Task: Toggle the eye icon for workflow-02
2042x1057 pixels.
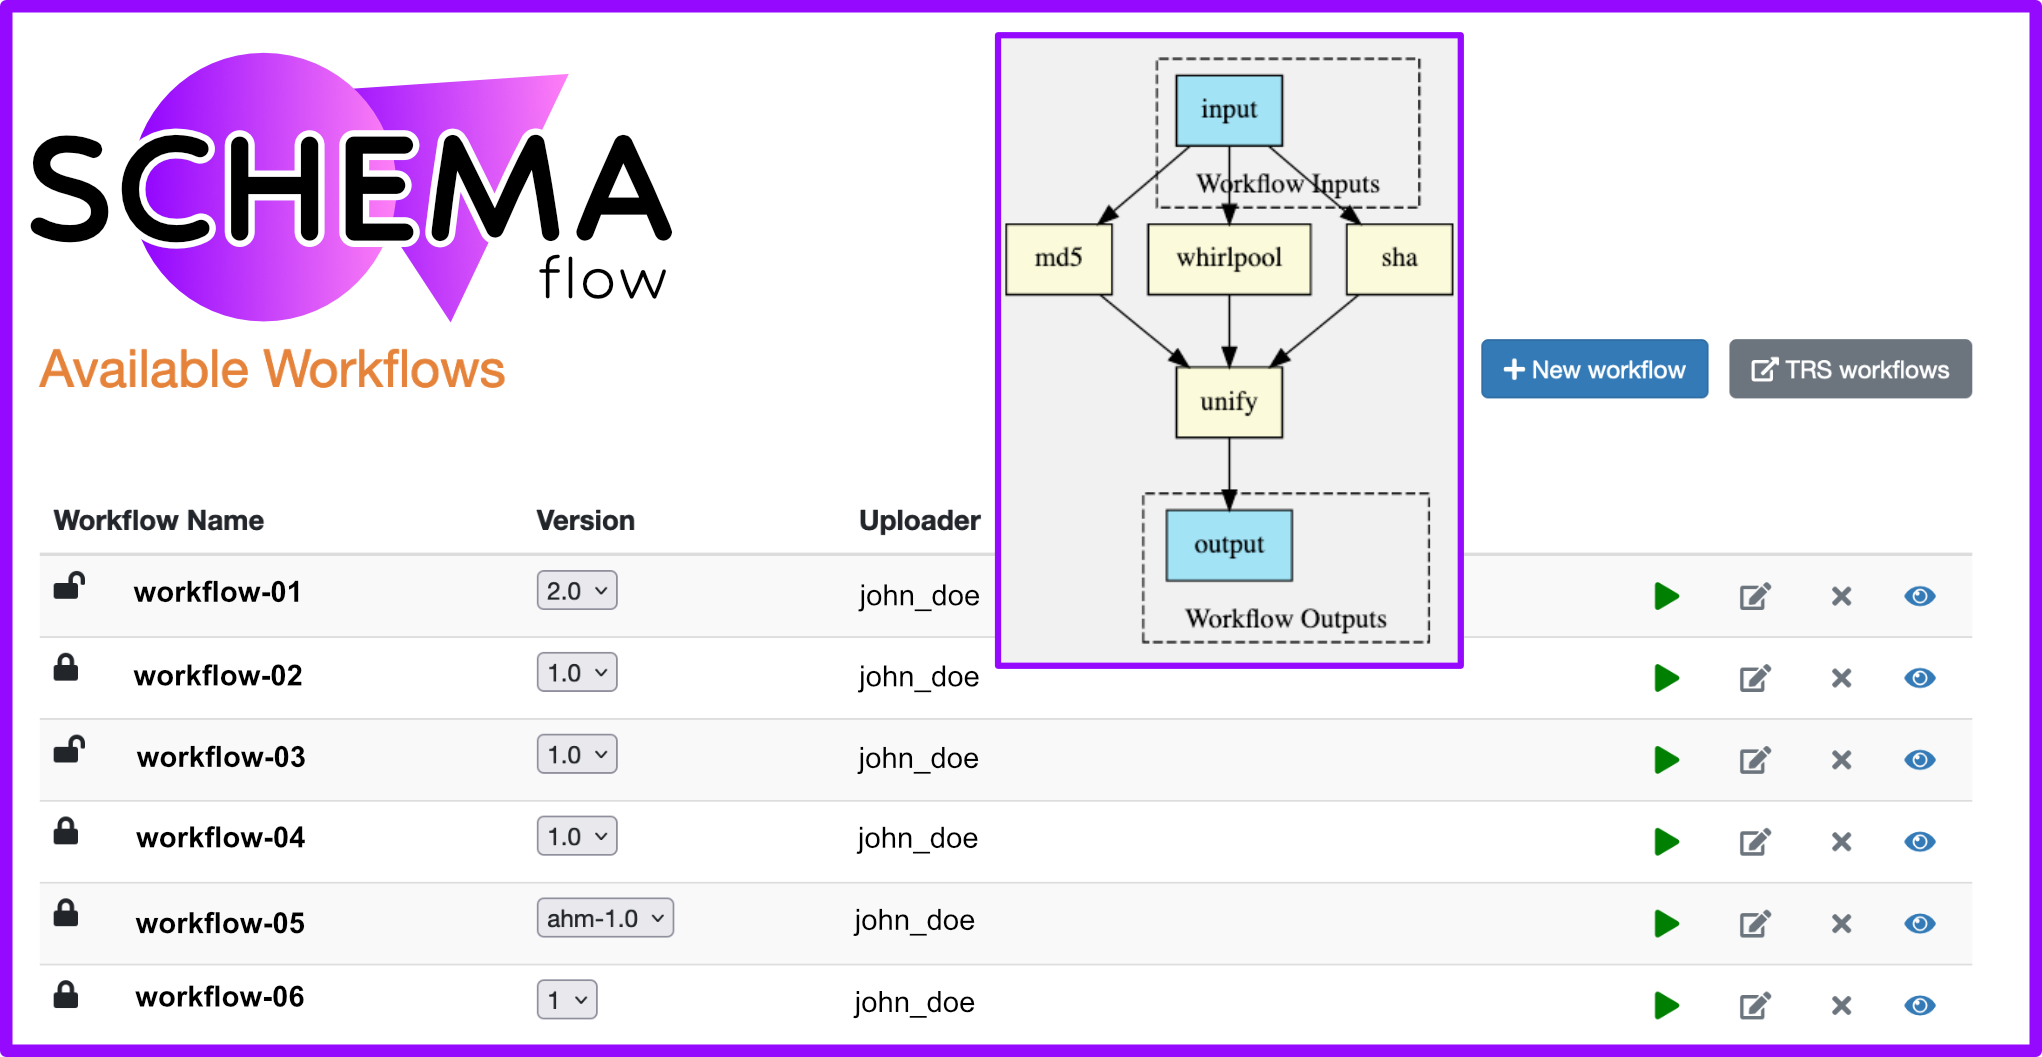Action: (x=1919, y=679)
